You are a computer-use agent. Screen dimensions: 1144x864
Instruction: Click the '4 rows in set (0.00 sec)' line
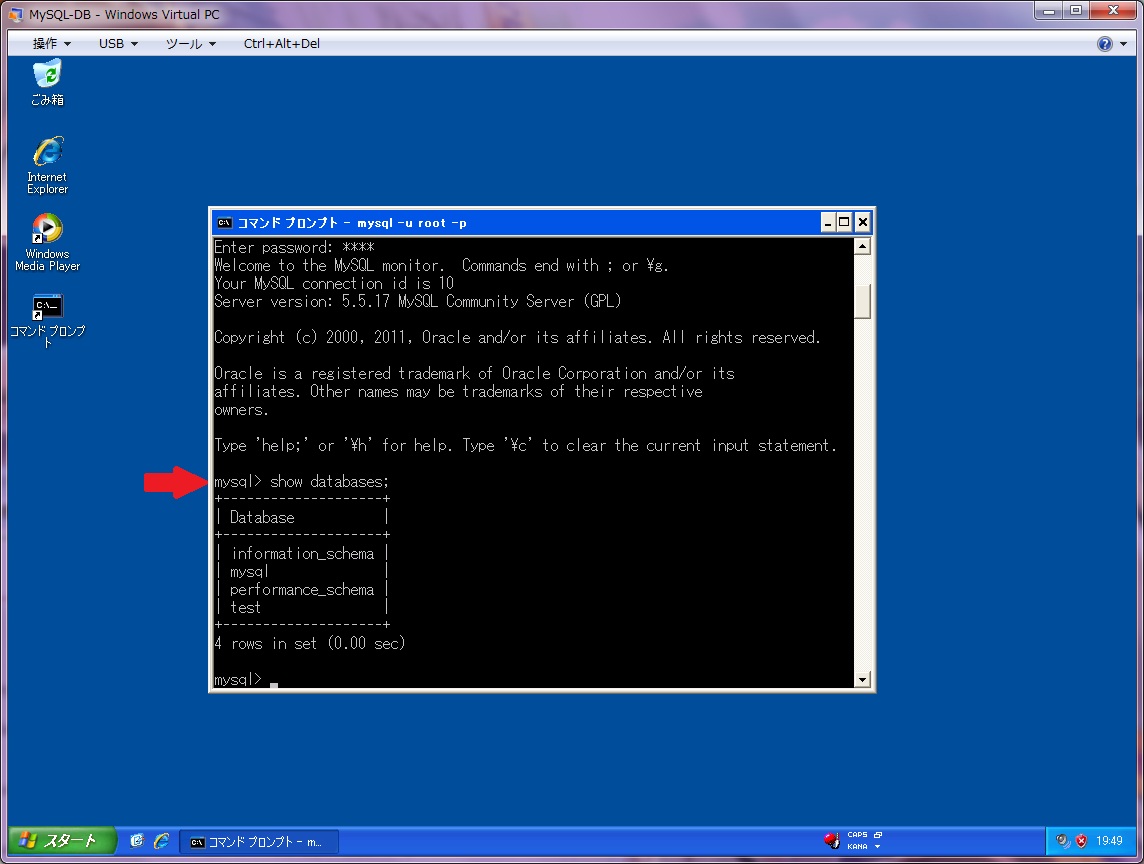click(309, 644)
